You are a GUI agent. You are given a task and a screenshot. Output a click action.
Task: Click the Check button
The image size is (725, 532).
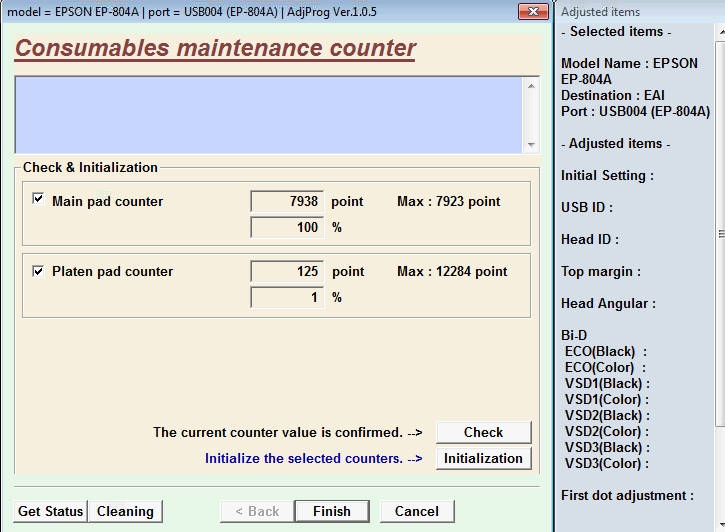point(484,432)
